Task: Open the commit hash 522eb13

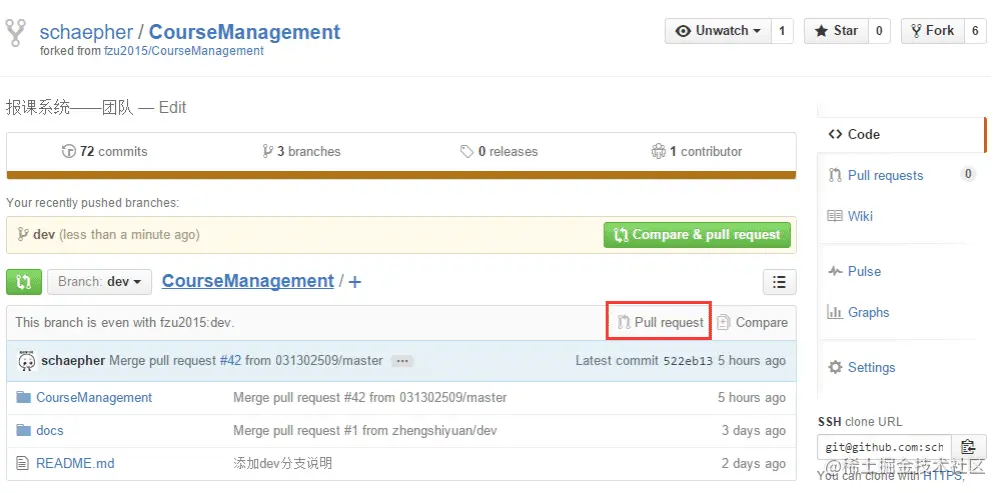Action: point(688,361)
